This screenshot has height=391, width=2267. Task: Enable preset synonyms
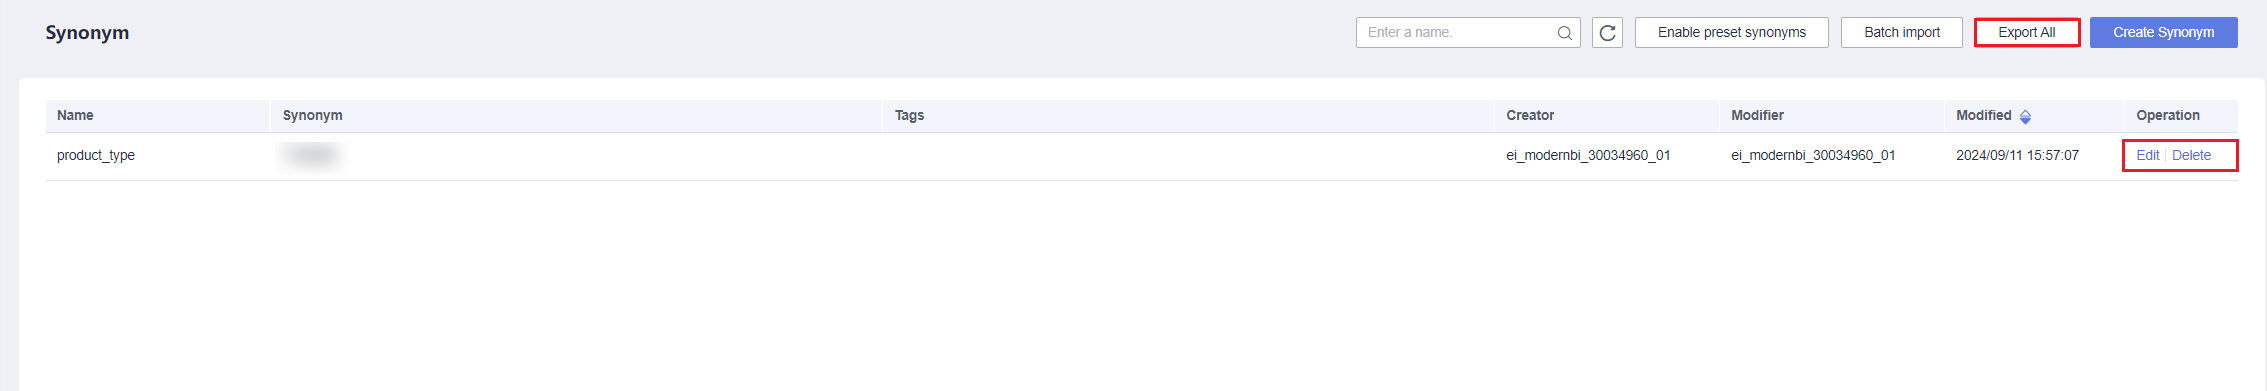pos(1732,32)
